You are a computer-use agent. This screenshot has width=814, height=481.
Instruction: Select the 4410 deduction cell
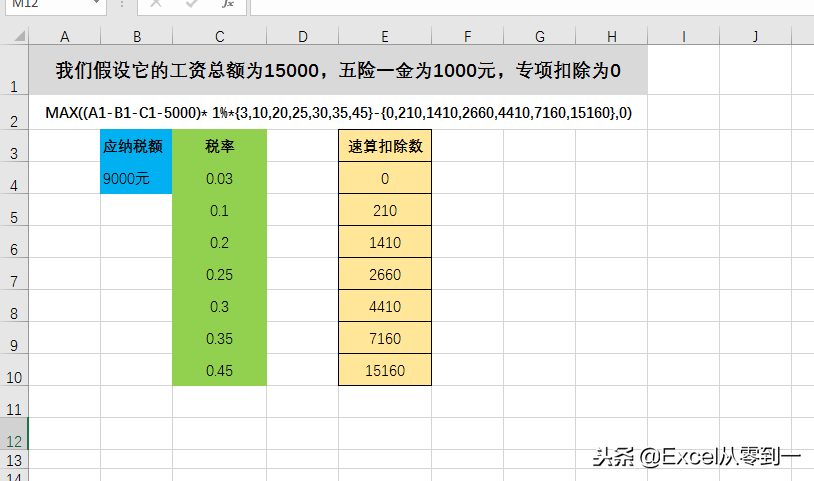click(385, 306)
